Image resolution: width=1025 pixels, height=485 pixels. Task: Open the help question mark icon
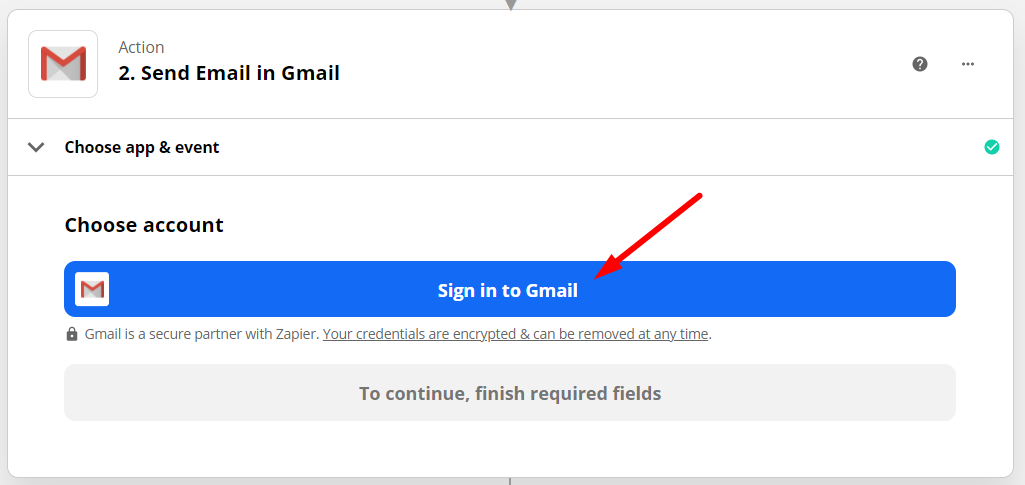tap(920, 64)
